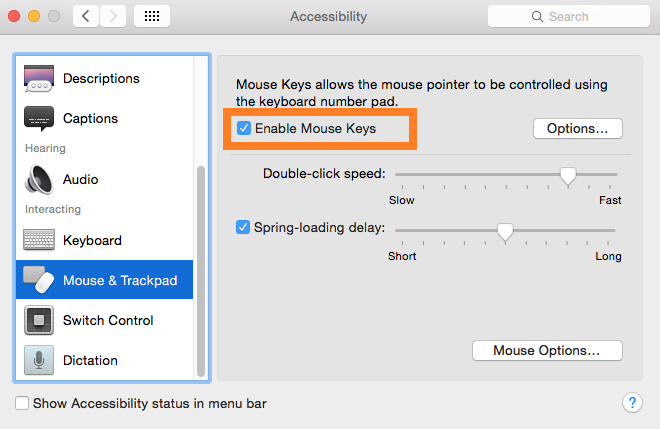Click the sidebar list scrollbar
Screen dimensions: 660x429
(x=203, y=270)
